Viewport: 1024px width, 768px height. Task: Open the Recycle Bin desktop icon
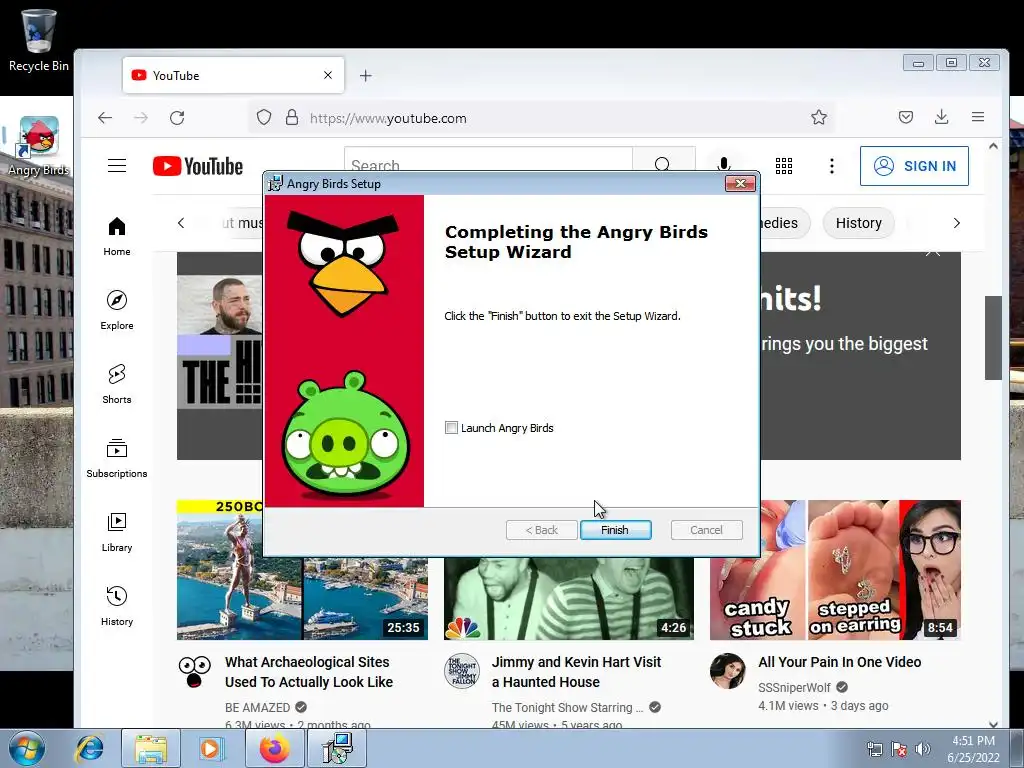pyautogui.click(x=39, y=39)
